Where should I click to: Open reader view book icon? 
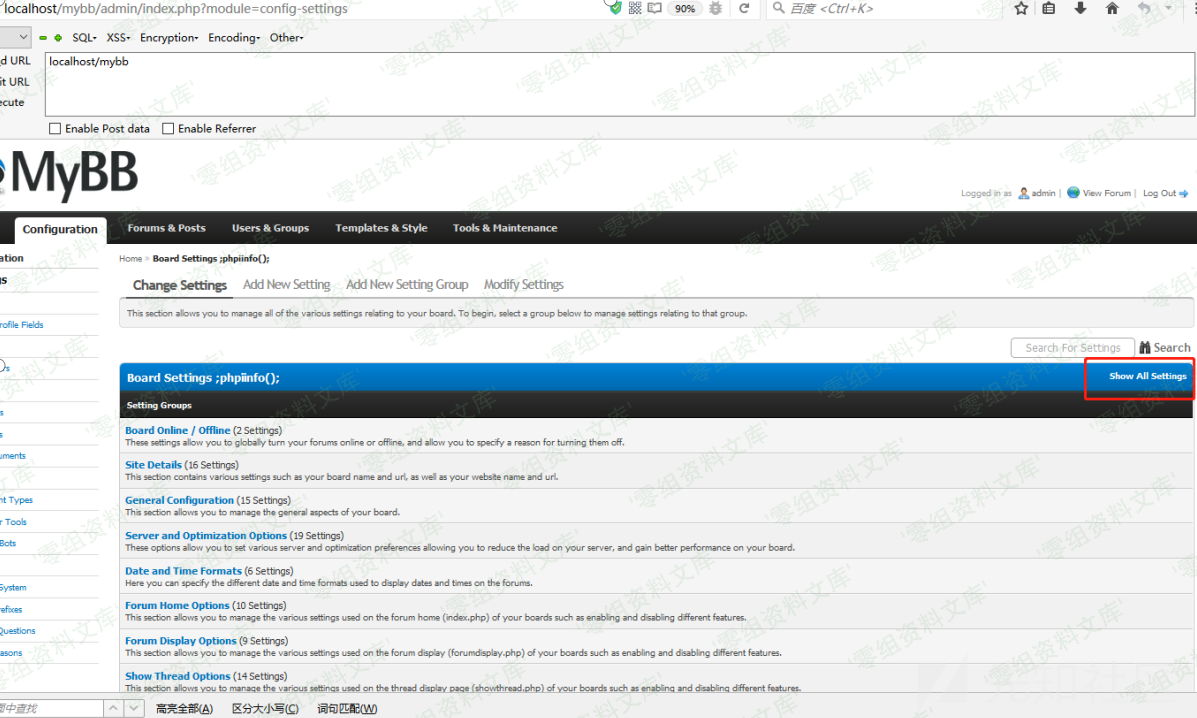[655, 8]
